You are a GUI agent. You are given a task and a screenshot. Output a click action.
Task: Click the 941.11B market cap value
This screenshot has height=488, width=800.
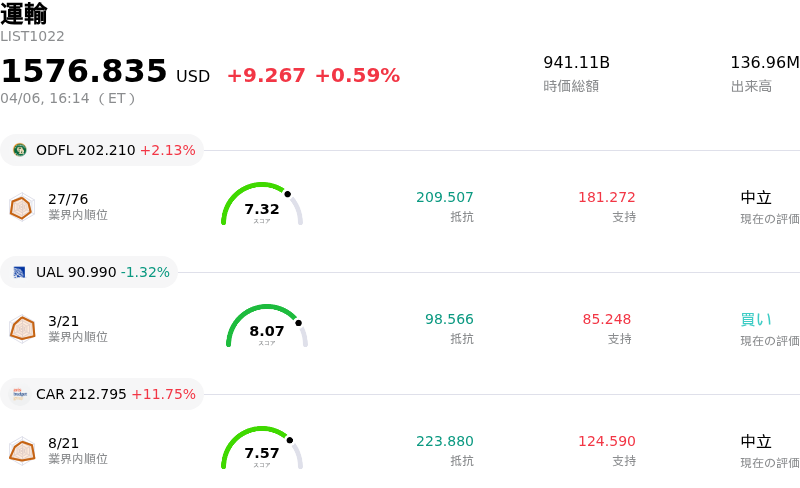[x=576, y=63]
